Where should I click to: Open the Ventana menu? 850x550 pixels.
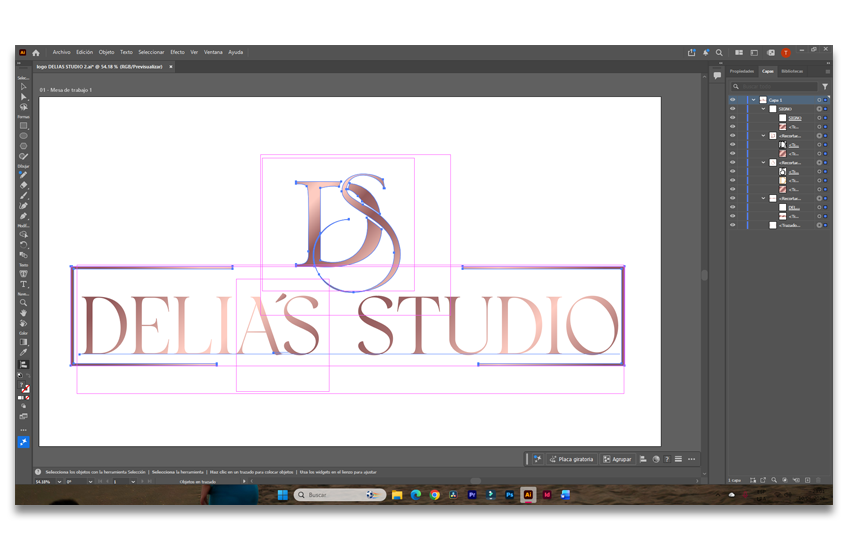pos(213,53)
